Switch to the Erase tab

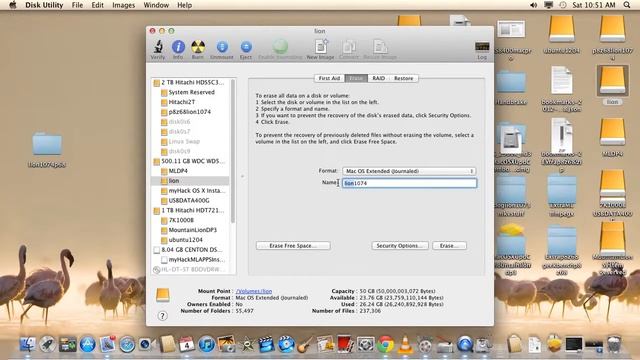click(356, 78)
